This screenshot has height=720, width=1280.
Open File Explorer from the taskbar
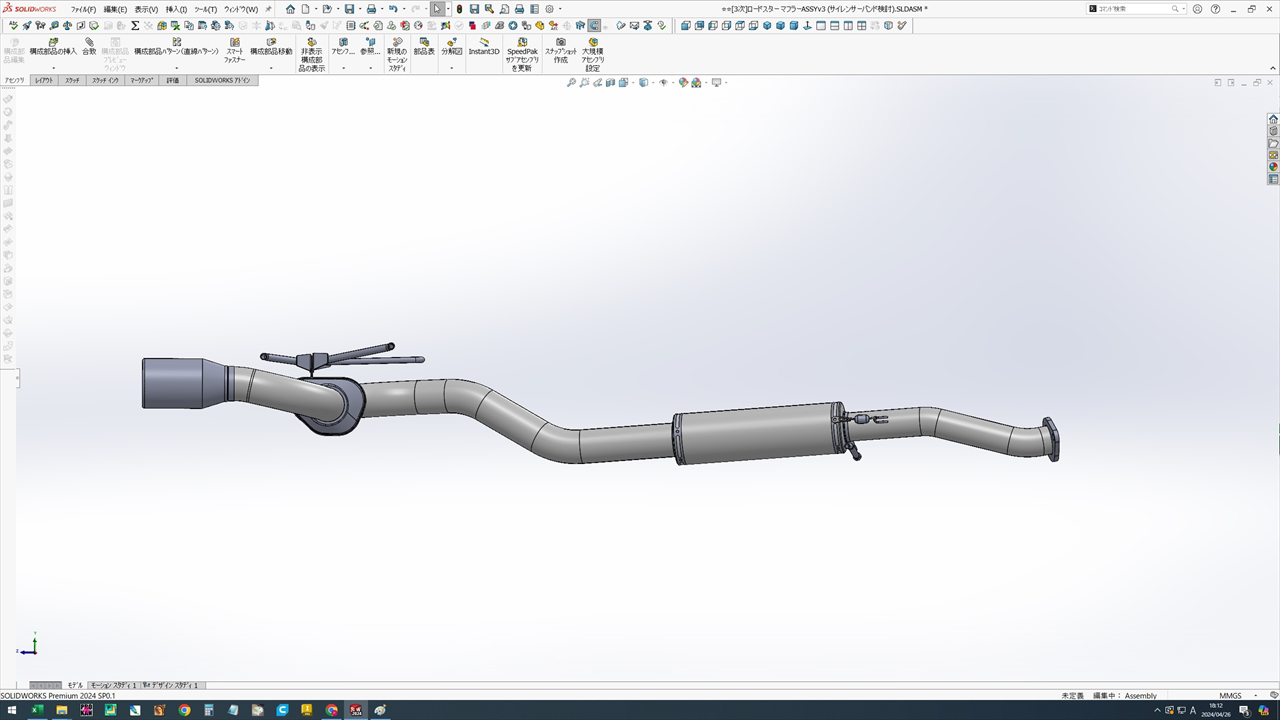62,710
